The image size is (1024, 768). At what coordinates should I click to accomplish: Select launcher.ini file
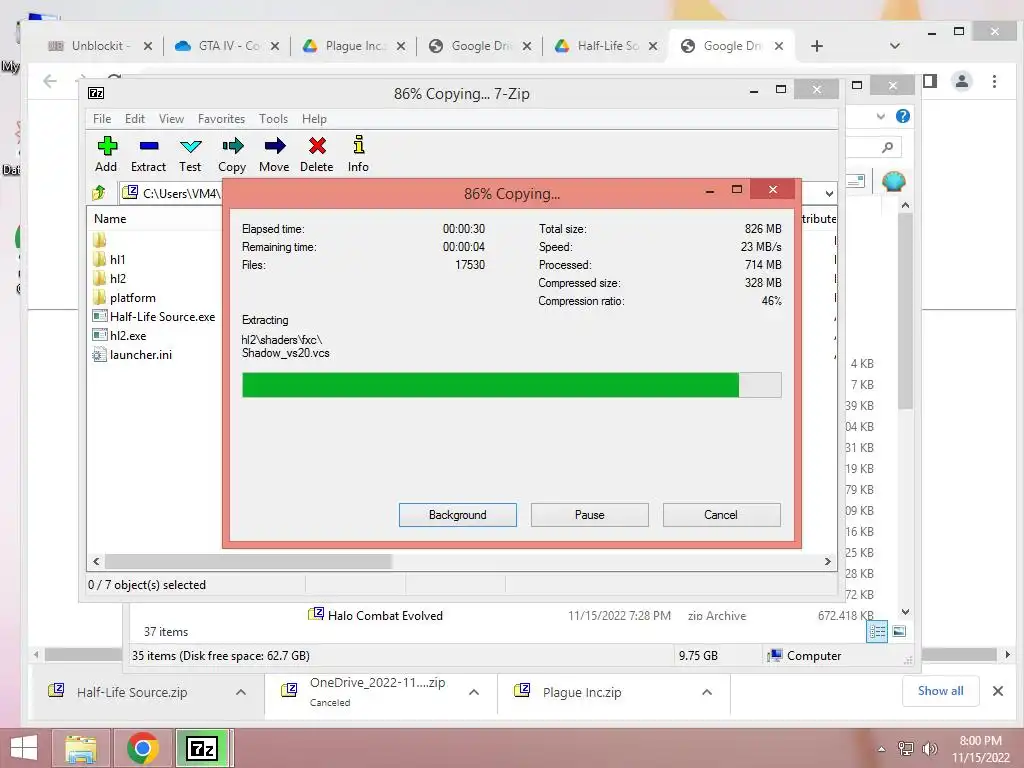pyautogui.click(x=133, y=355)
